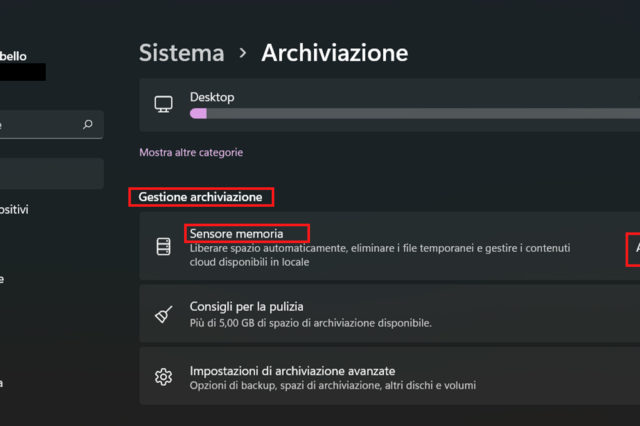Click the gear icon for advanced storage settings
The width and height of the screenshot is (640, 426).
click(x=163, y=376)
